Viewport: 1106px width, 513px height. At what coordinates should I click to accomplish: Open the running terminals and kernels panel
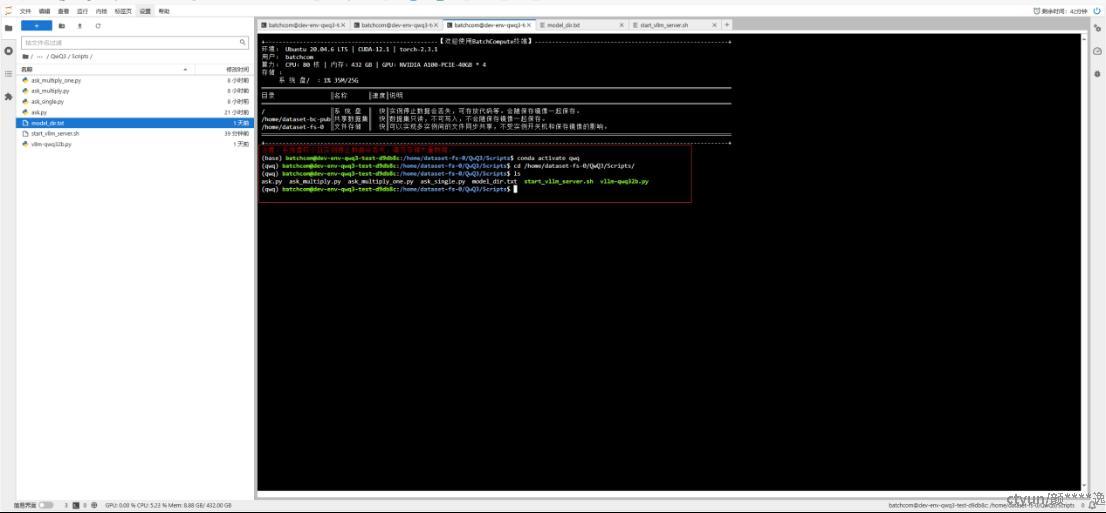tap(8, 52)
